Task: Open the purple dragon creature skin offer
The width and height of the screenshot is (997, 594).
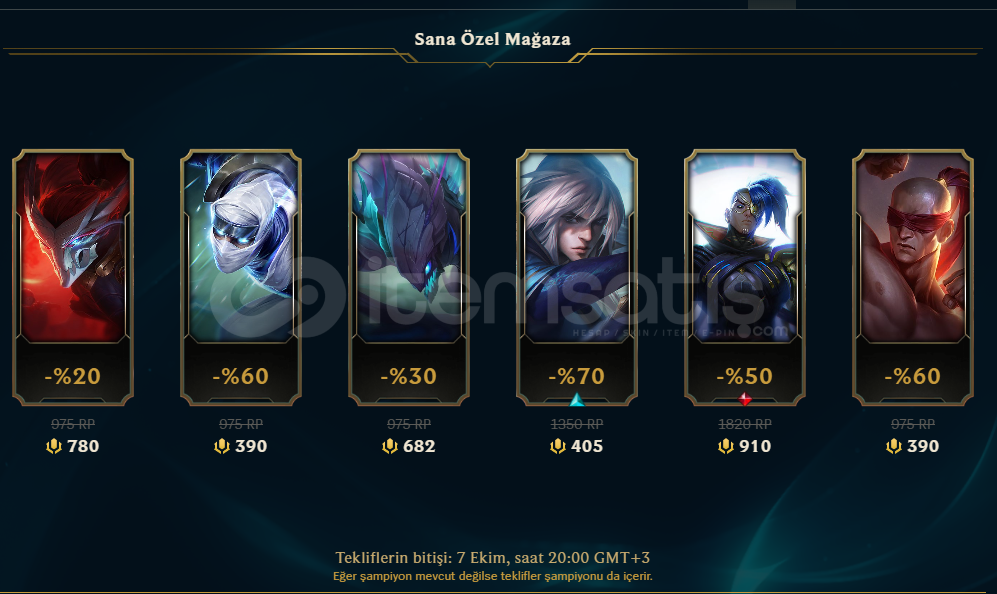Action: pyautogui.click(x=409, y=277)
